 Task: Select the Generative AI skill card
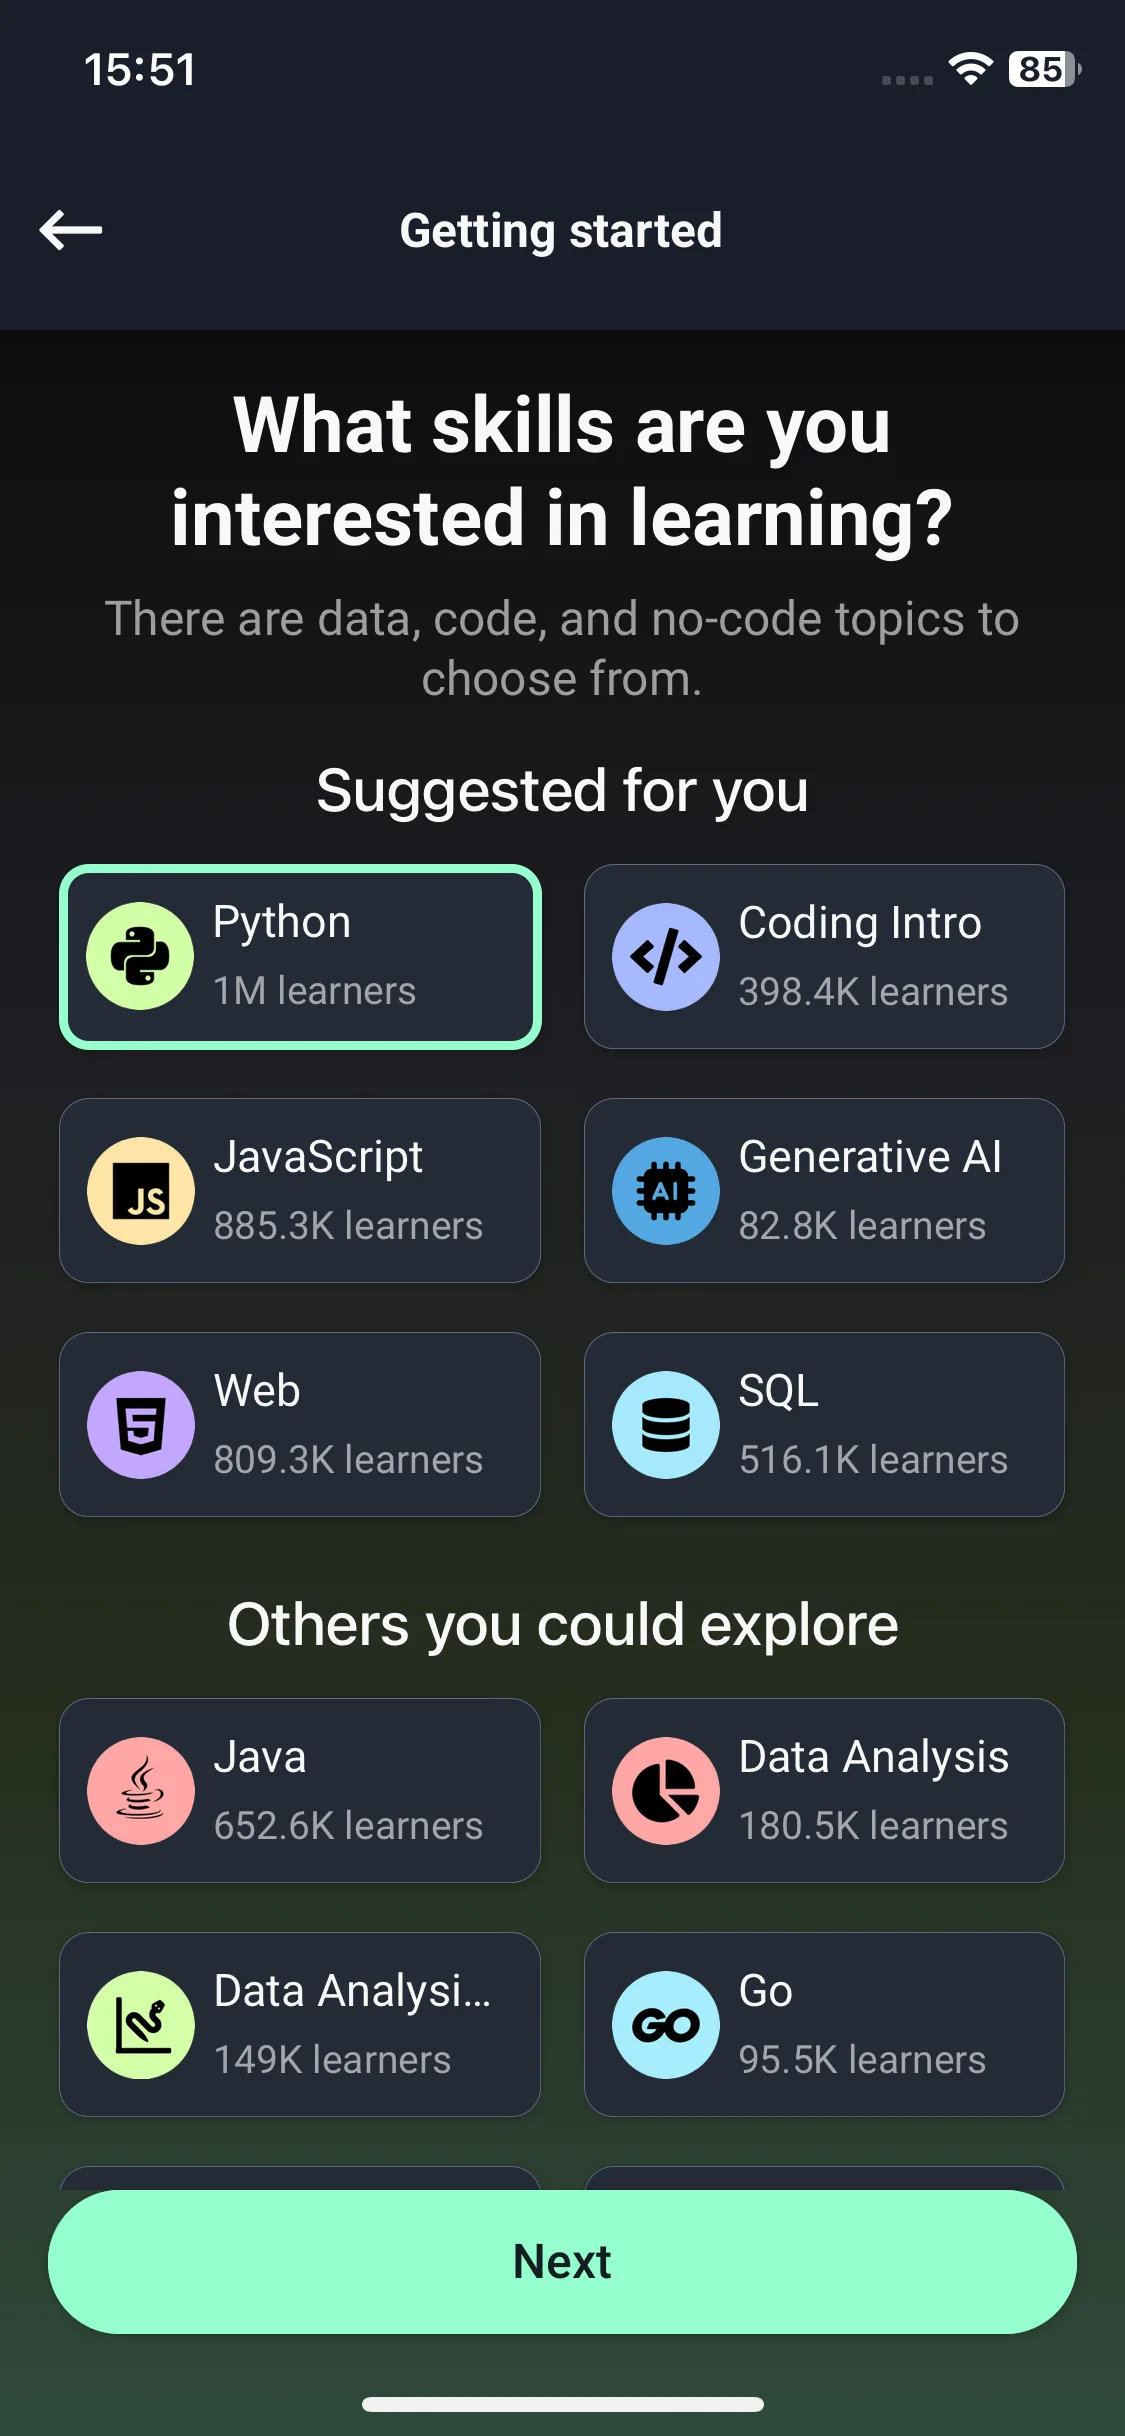[824, 1190]
